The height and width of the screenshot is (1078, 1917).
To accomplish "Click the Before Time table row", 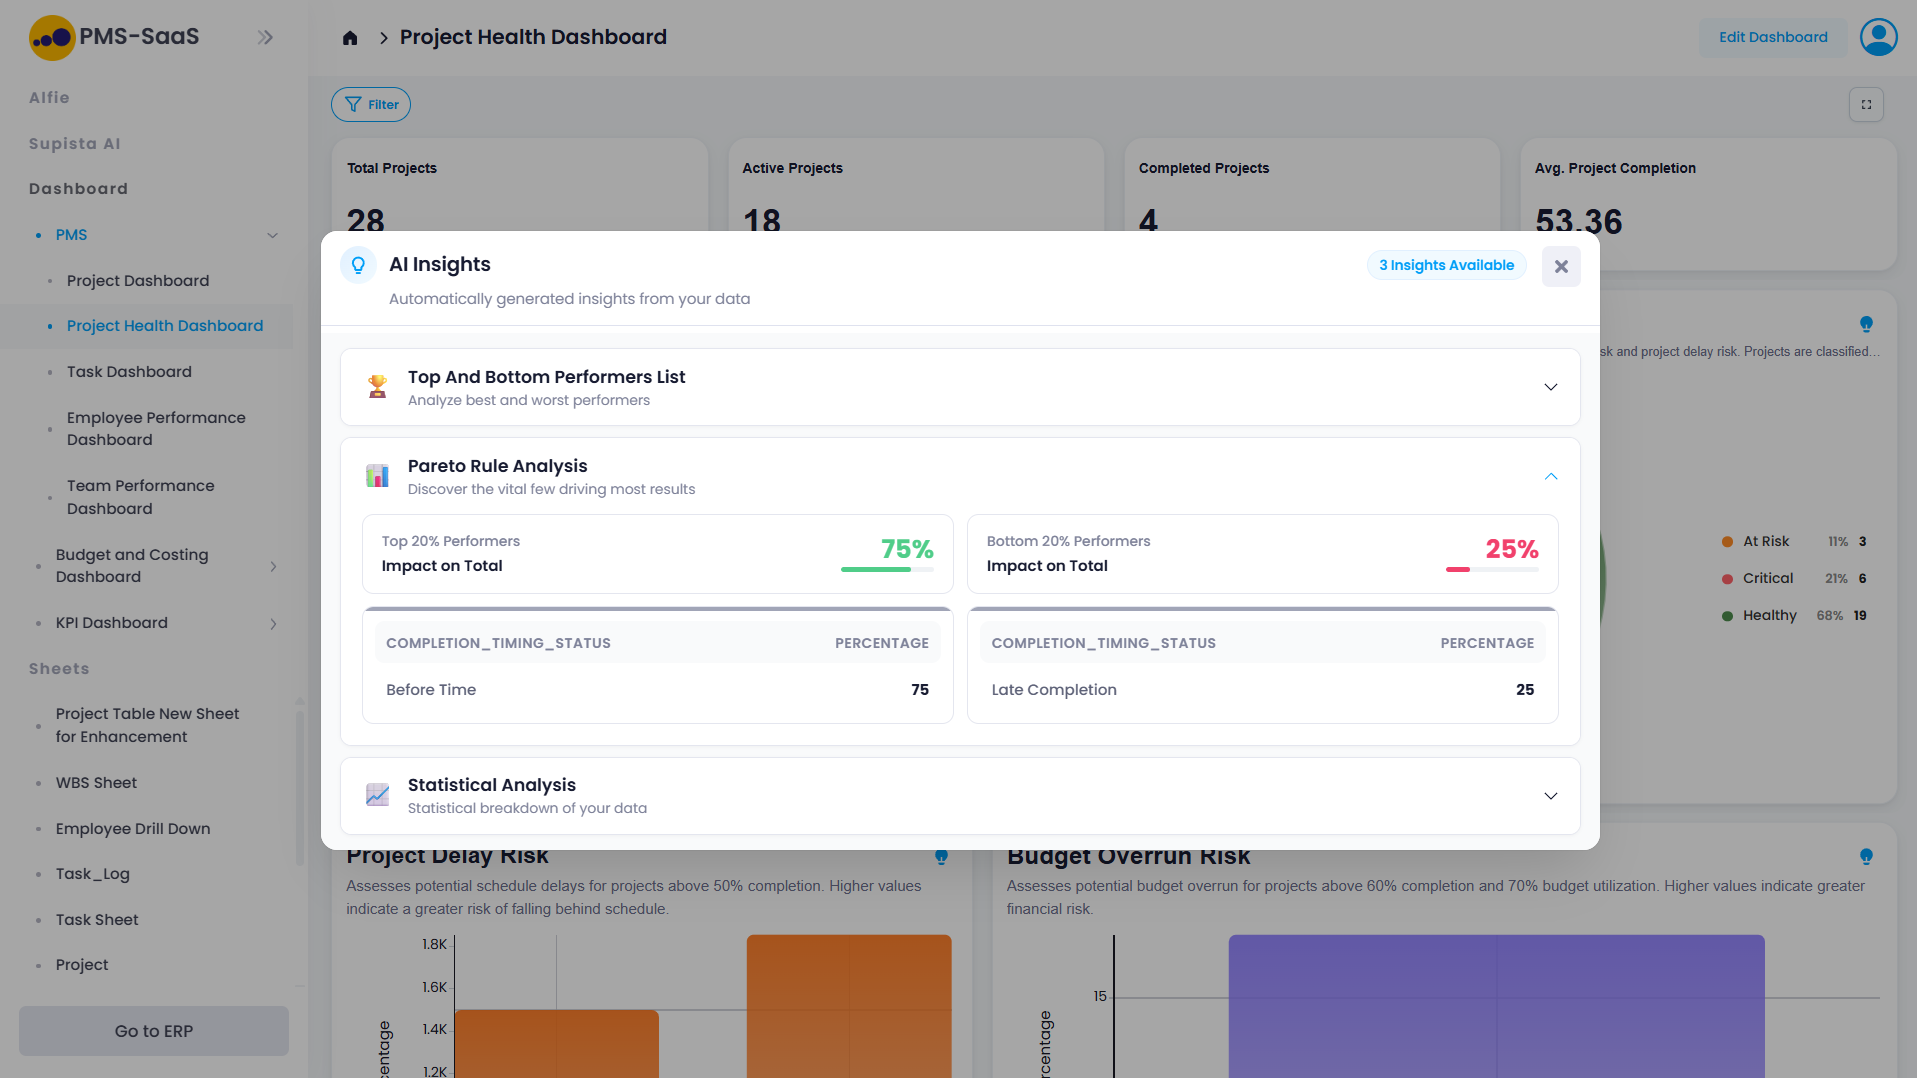I will pos(657,690).
